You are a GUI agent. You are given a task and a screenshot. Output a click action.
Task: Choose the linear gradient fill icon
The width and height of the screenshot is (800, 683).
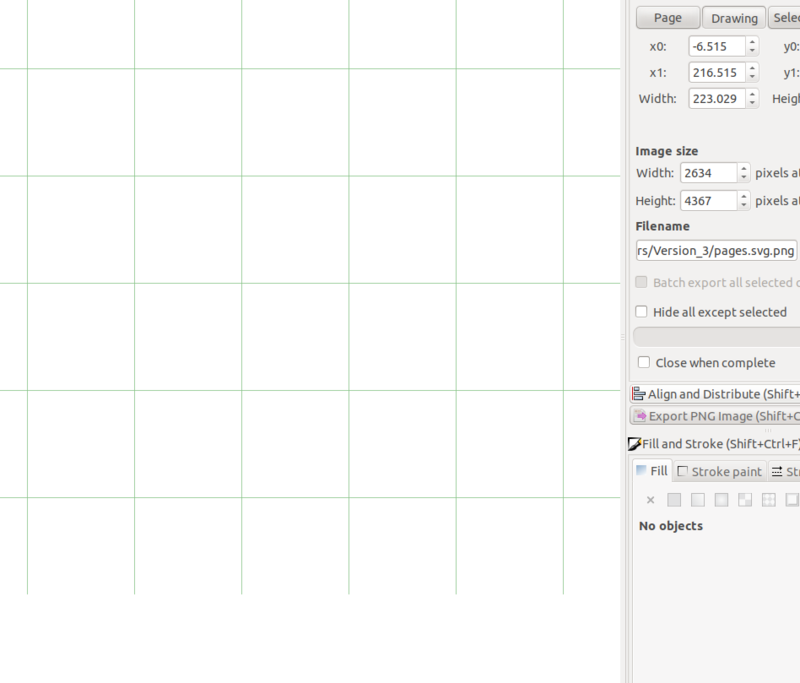[698, 499]
